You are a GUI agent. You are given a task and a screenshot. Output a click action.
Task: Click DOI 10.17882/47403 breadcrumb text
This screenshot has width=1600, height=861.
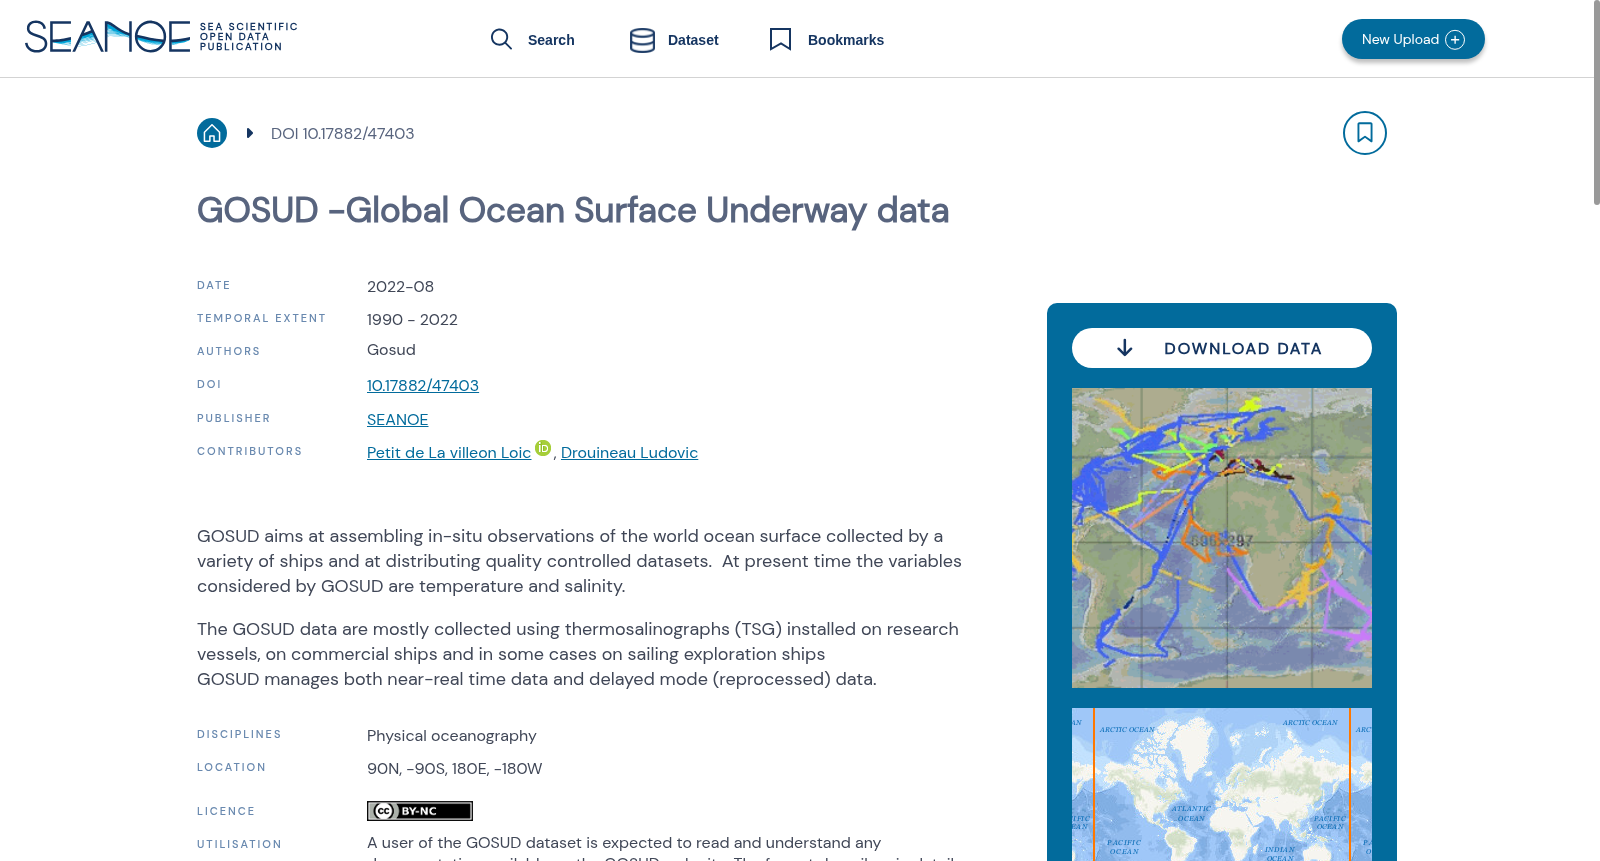tap(342, 134)
